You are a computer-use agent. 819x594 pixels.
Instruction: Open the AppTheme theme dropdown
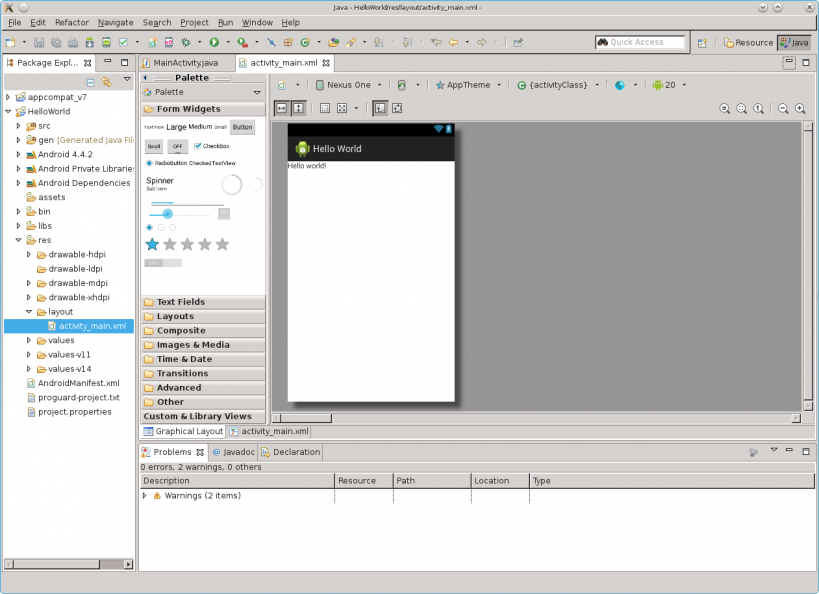pos(468,85)
